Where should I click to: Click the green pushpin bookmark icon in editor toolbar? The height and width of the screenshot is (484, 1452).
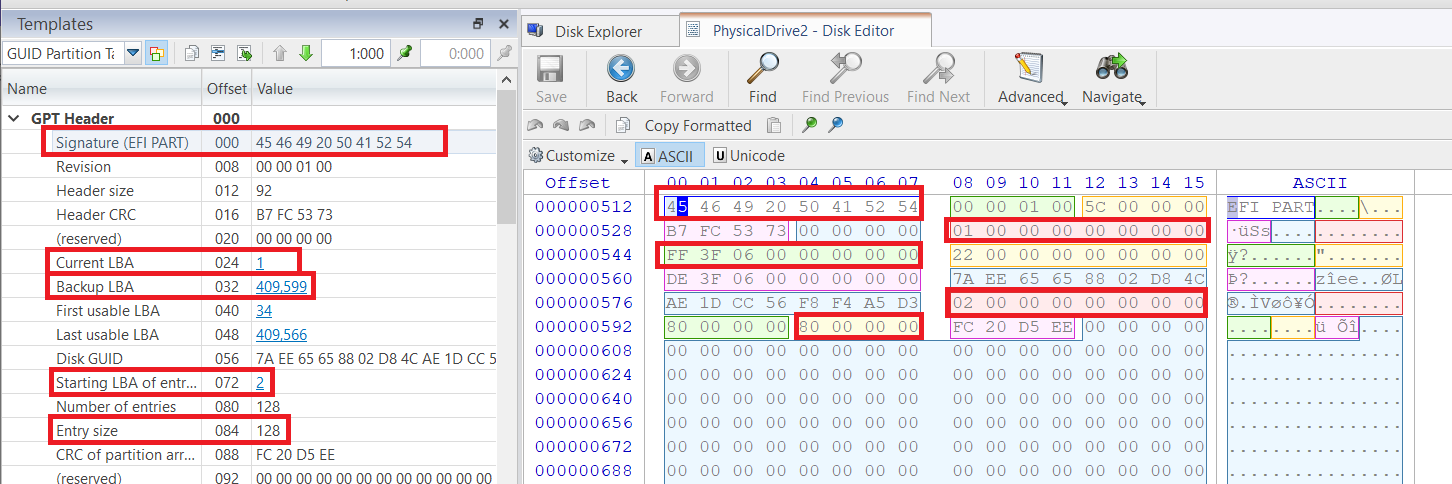click(810, 125)
